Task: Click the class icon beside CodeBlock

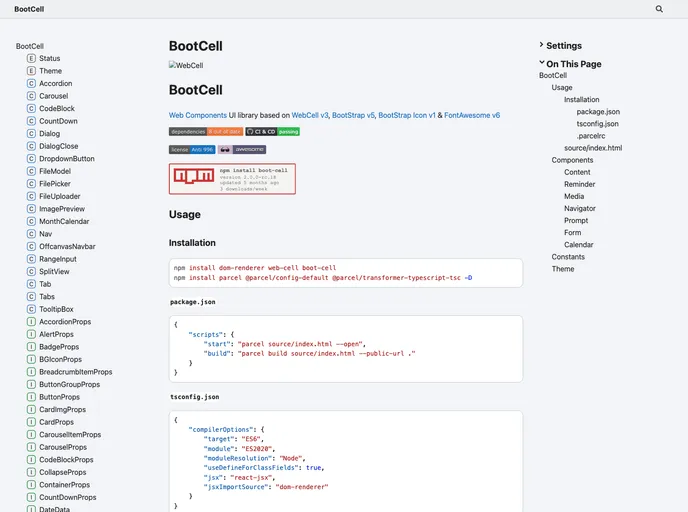Action: pyautogui.click(x=31, y=108)
